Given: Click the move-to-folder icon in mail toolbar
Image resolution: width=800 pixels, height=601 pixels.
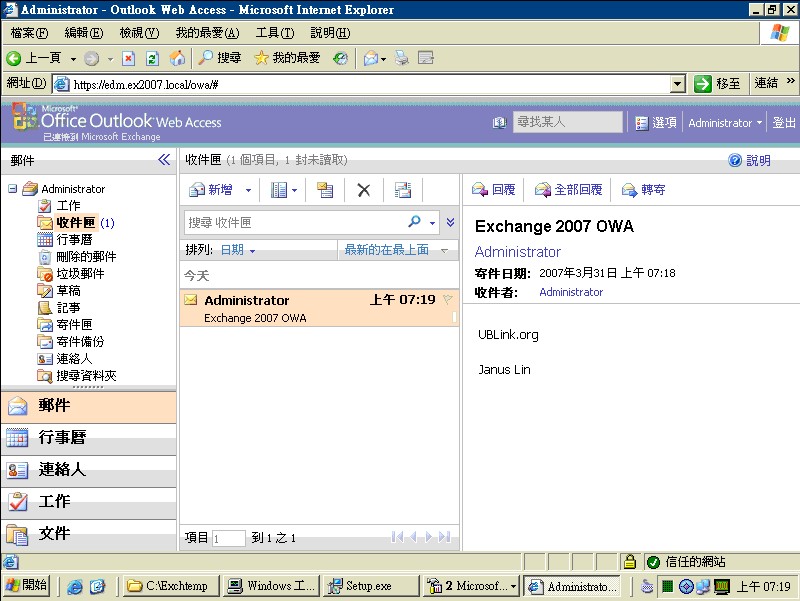Looking at the screenshot, I should click(325, 190).
